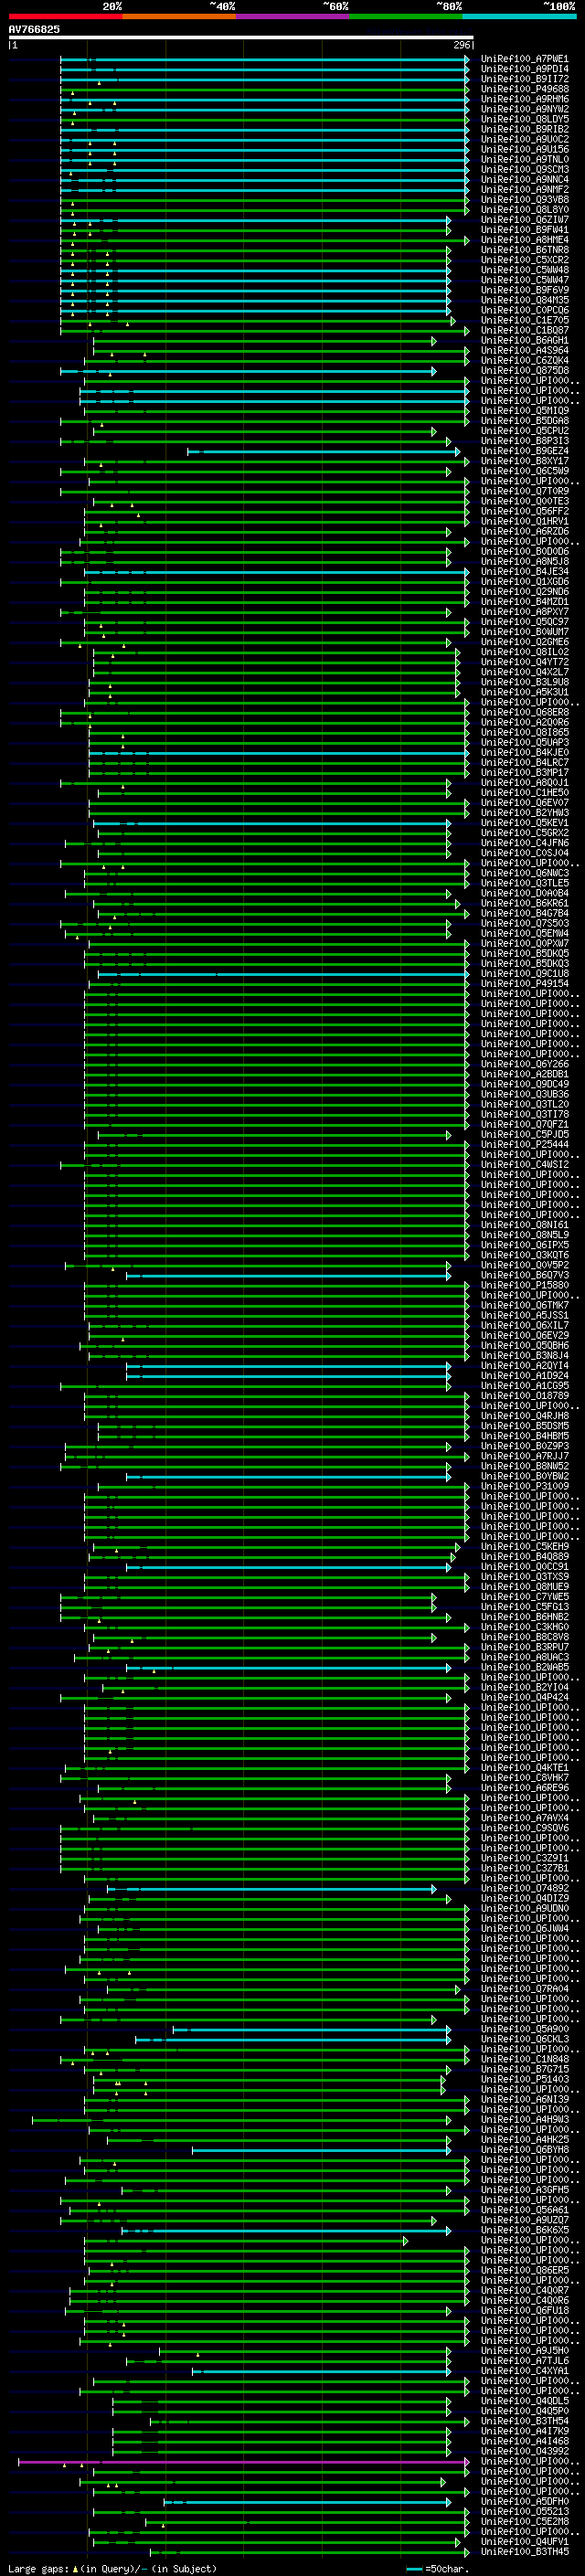Select hit label UniRef100_A5K3U1

[x=524, y=692]
